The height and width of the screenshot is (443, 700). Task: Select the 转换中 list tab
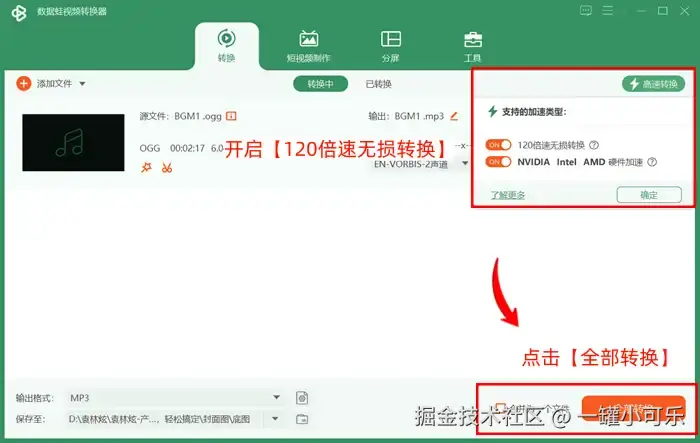[x=320, y=84]
